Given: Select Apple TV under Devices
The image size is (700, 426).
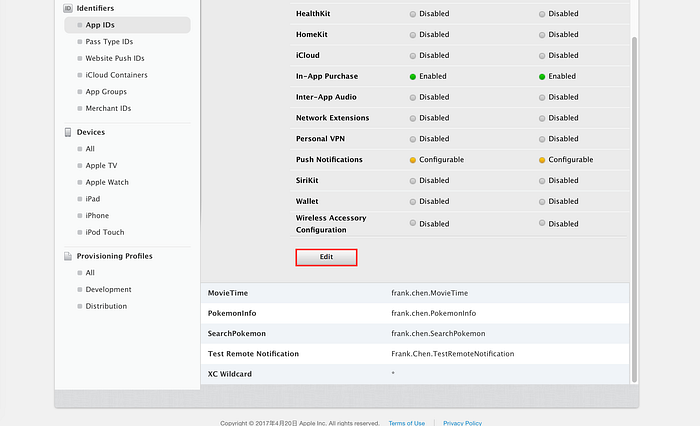Looking at the screenshot, I should tap(101, 166).
